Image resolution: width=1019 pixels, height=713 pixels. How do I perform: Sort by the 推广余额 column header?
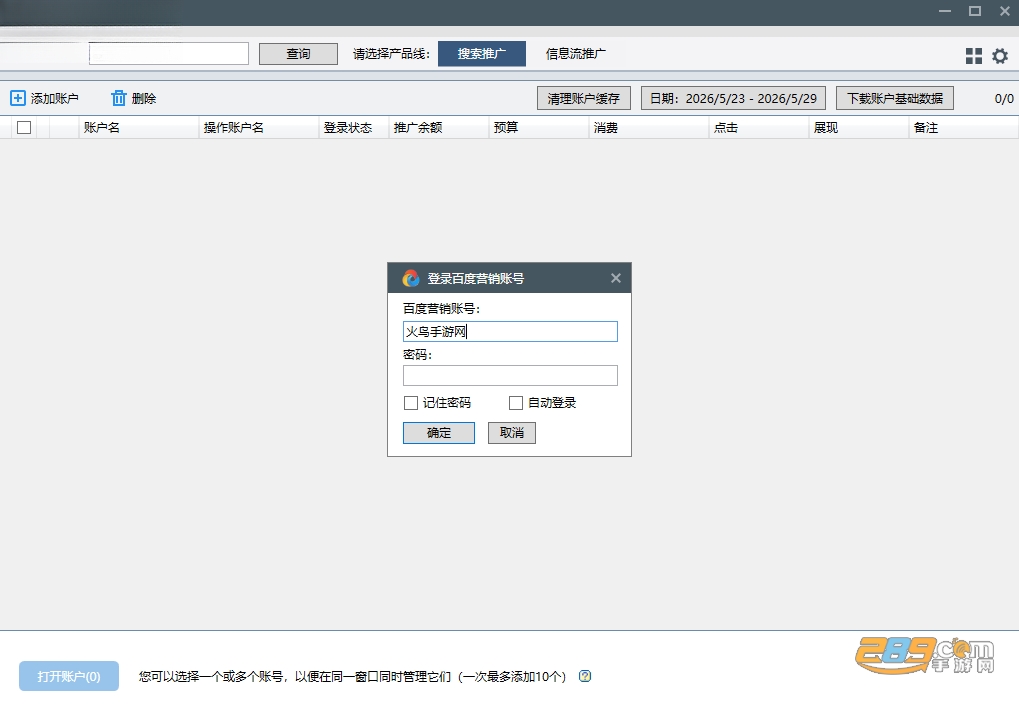tap(438, 127)
